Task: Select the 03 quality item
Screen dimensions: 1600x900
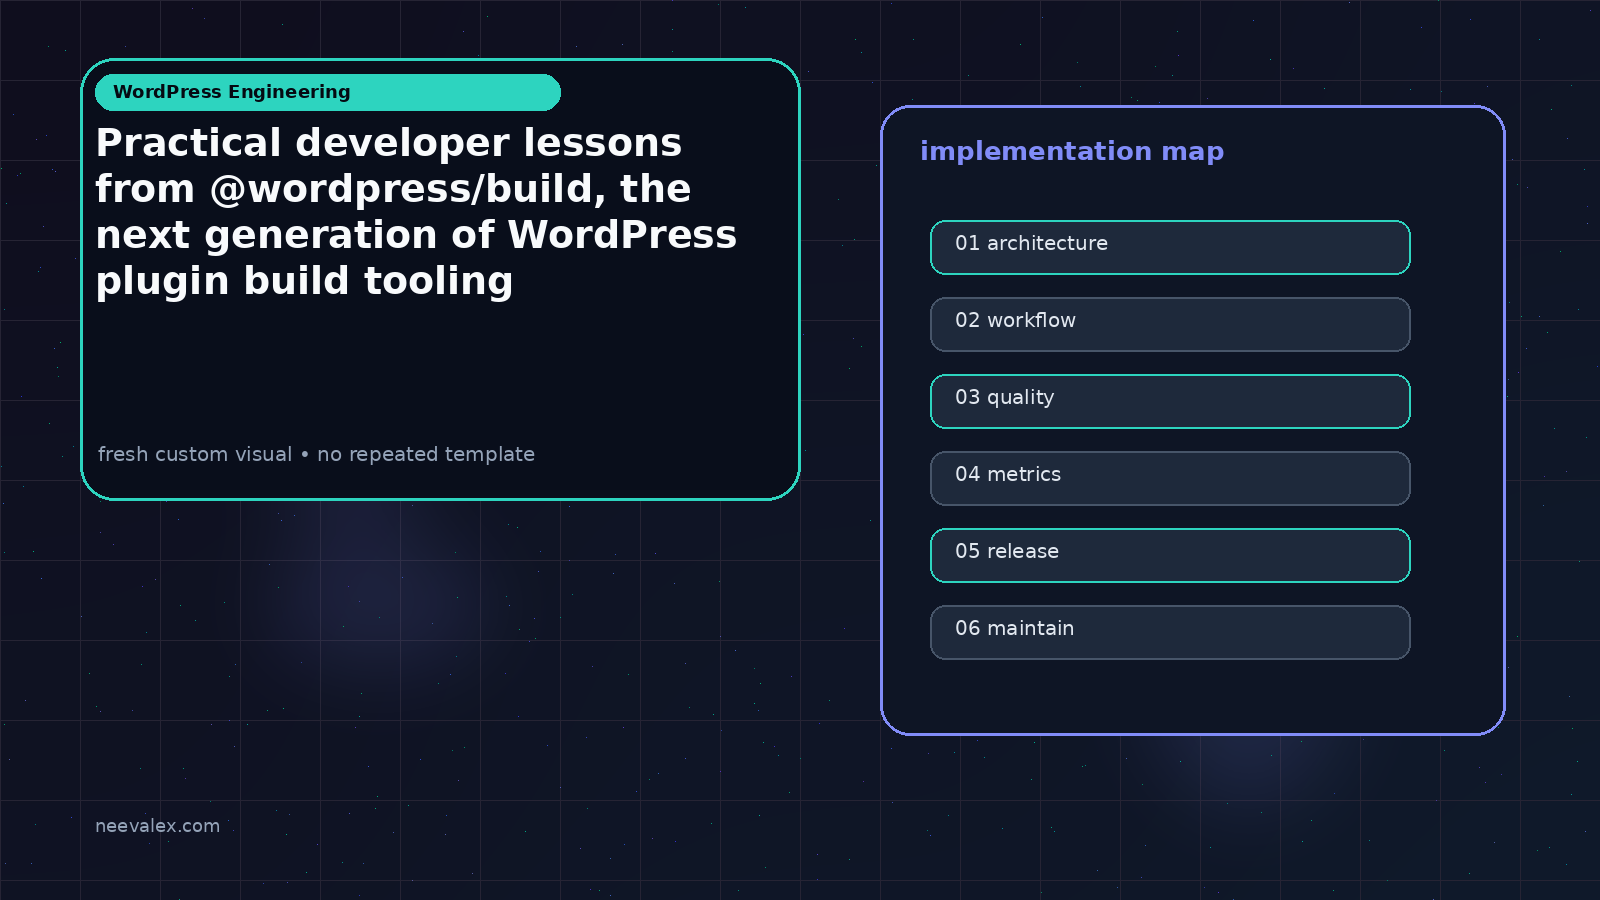Action: click(x=1170, y=401)
